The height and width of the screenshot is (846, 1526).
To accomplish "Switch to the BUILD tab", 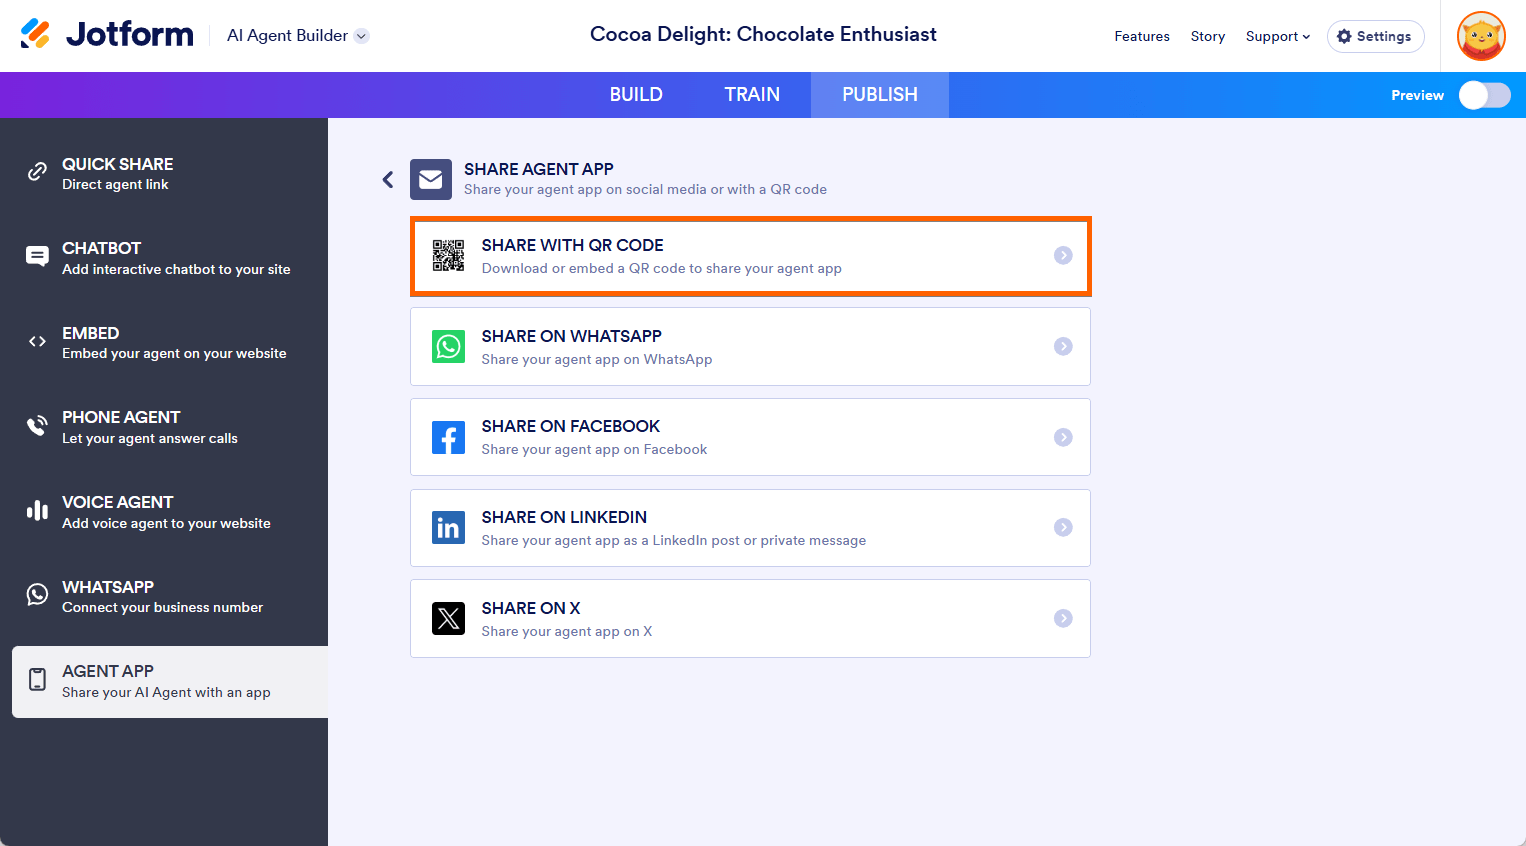I will (x=636, y=95).
